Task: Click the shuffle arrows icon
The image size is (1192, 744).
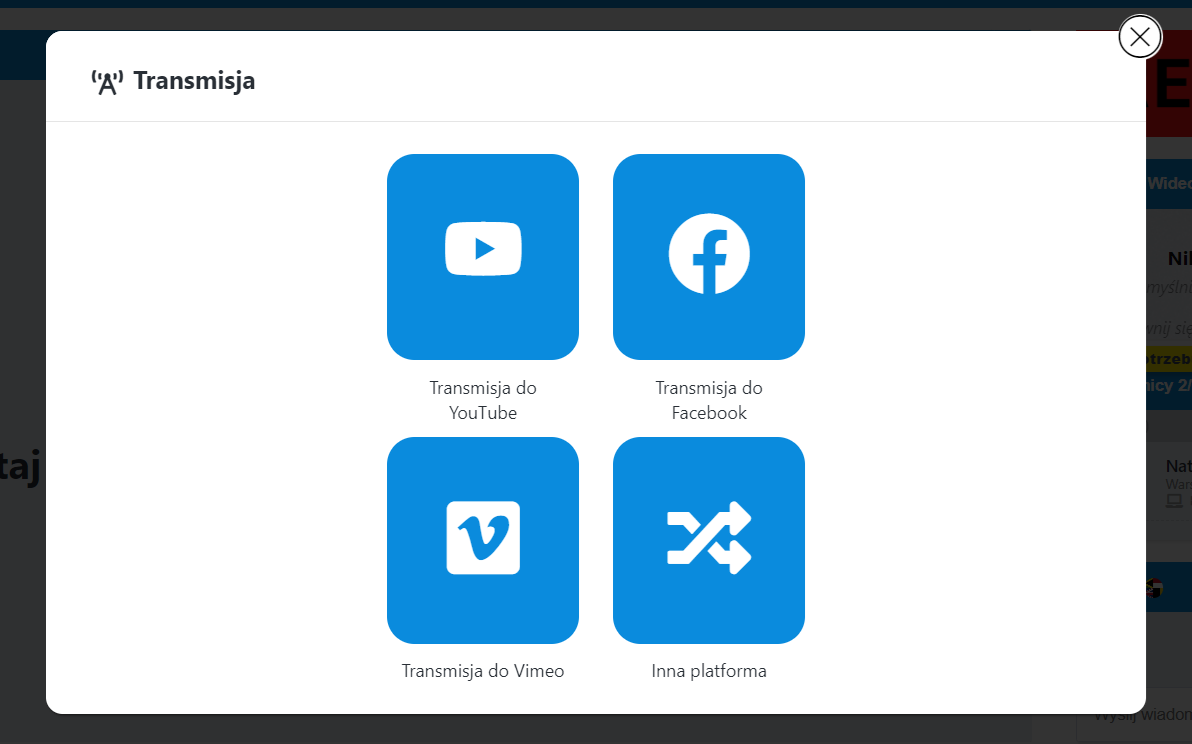Action: click(709, 537)
